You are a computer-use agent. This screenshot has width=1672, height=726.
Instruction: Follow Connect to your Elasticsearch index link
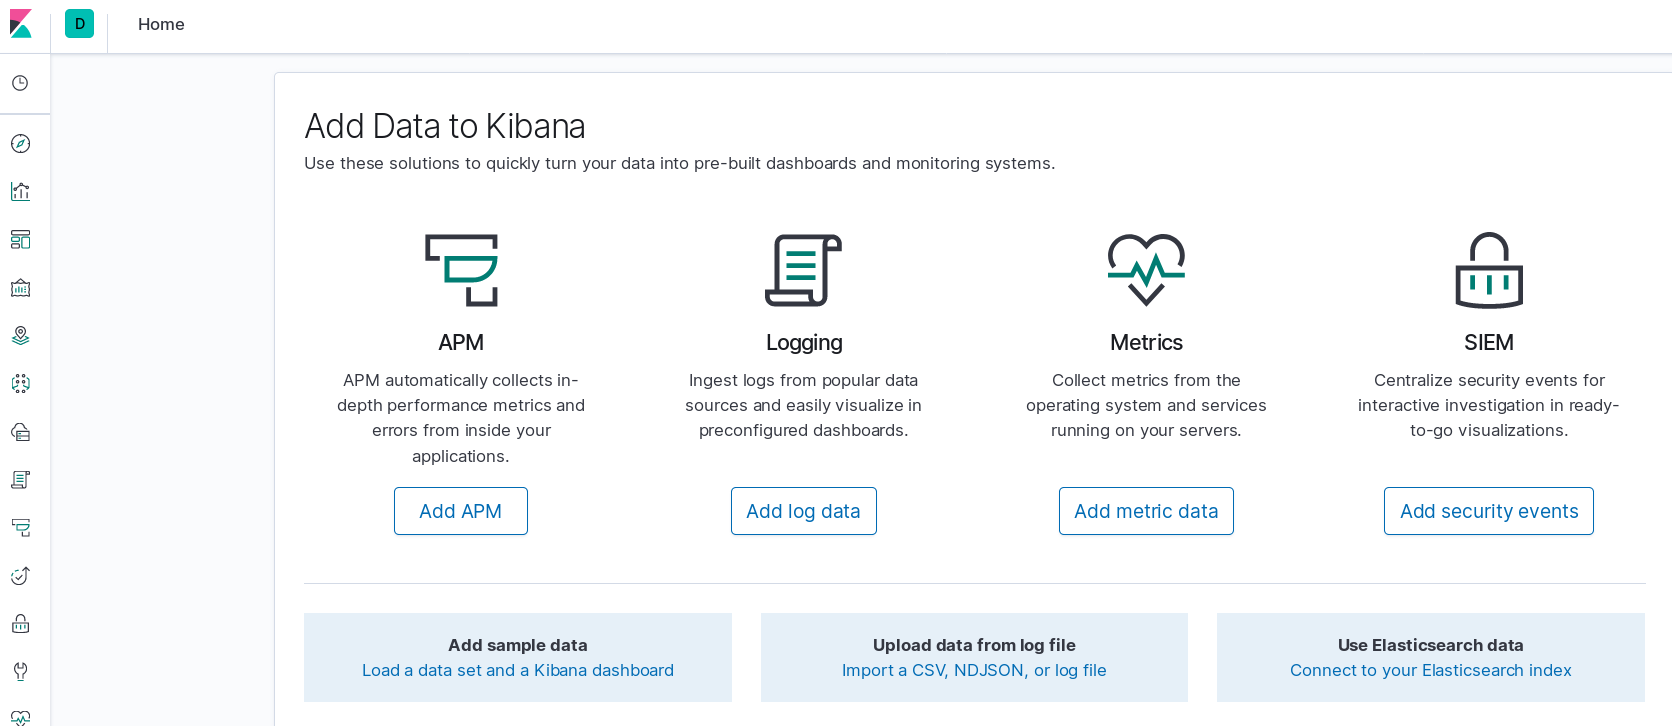[1431, 670]
